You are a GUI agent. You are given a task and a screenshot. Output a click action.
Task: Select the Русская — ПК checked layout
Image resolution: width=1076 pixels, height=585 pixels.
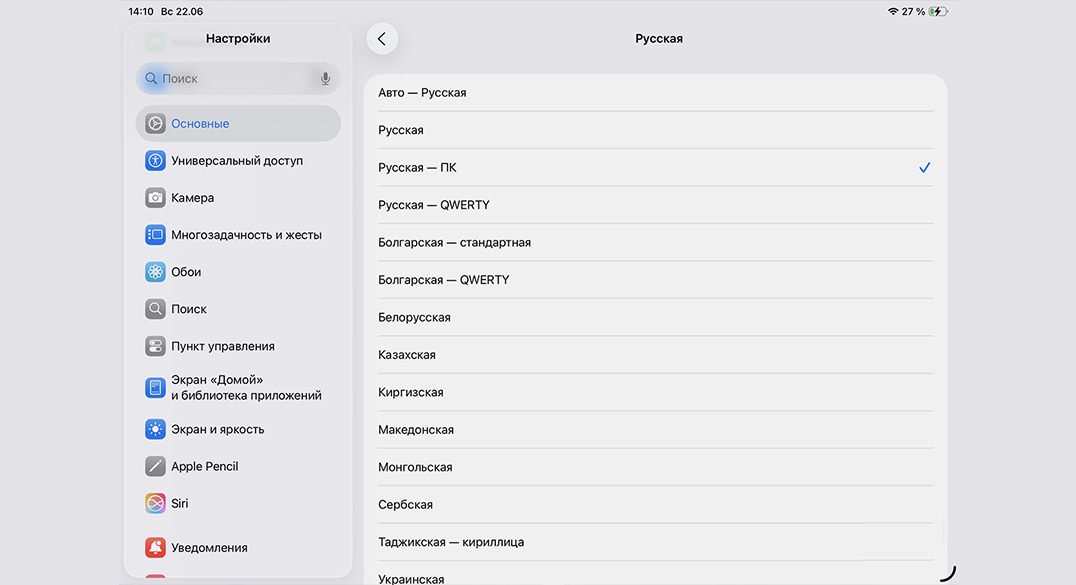click(x=654, y=168)
